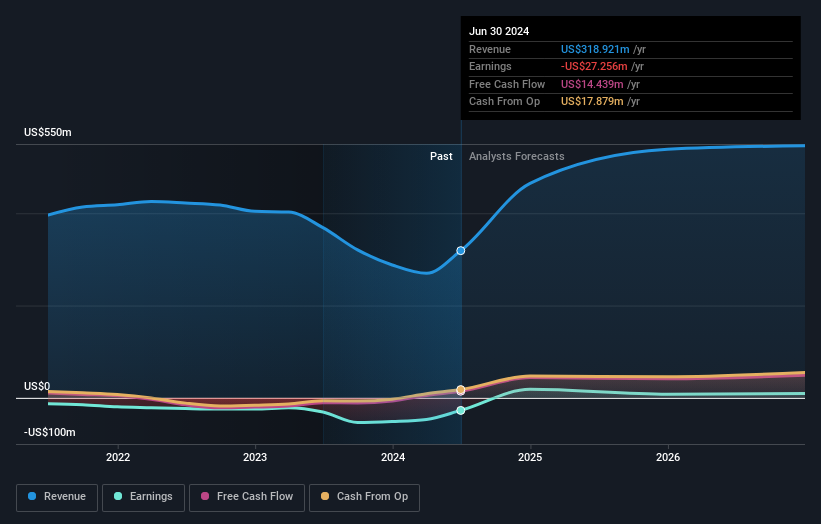Toggle the Cash From Op legend button

click(364, 497)
